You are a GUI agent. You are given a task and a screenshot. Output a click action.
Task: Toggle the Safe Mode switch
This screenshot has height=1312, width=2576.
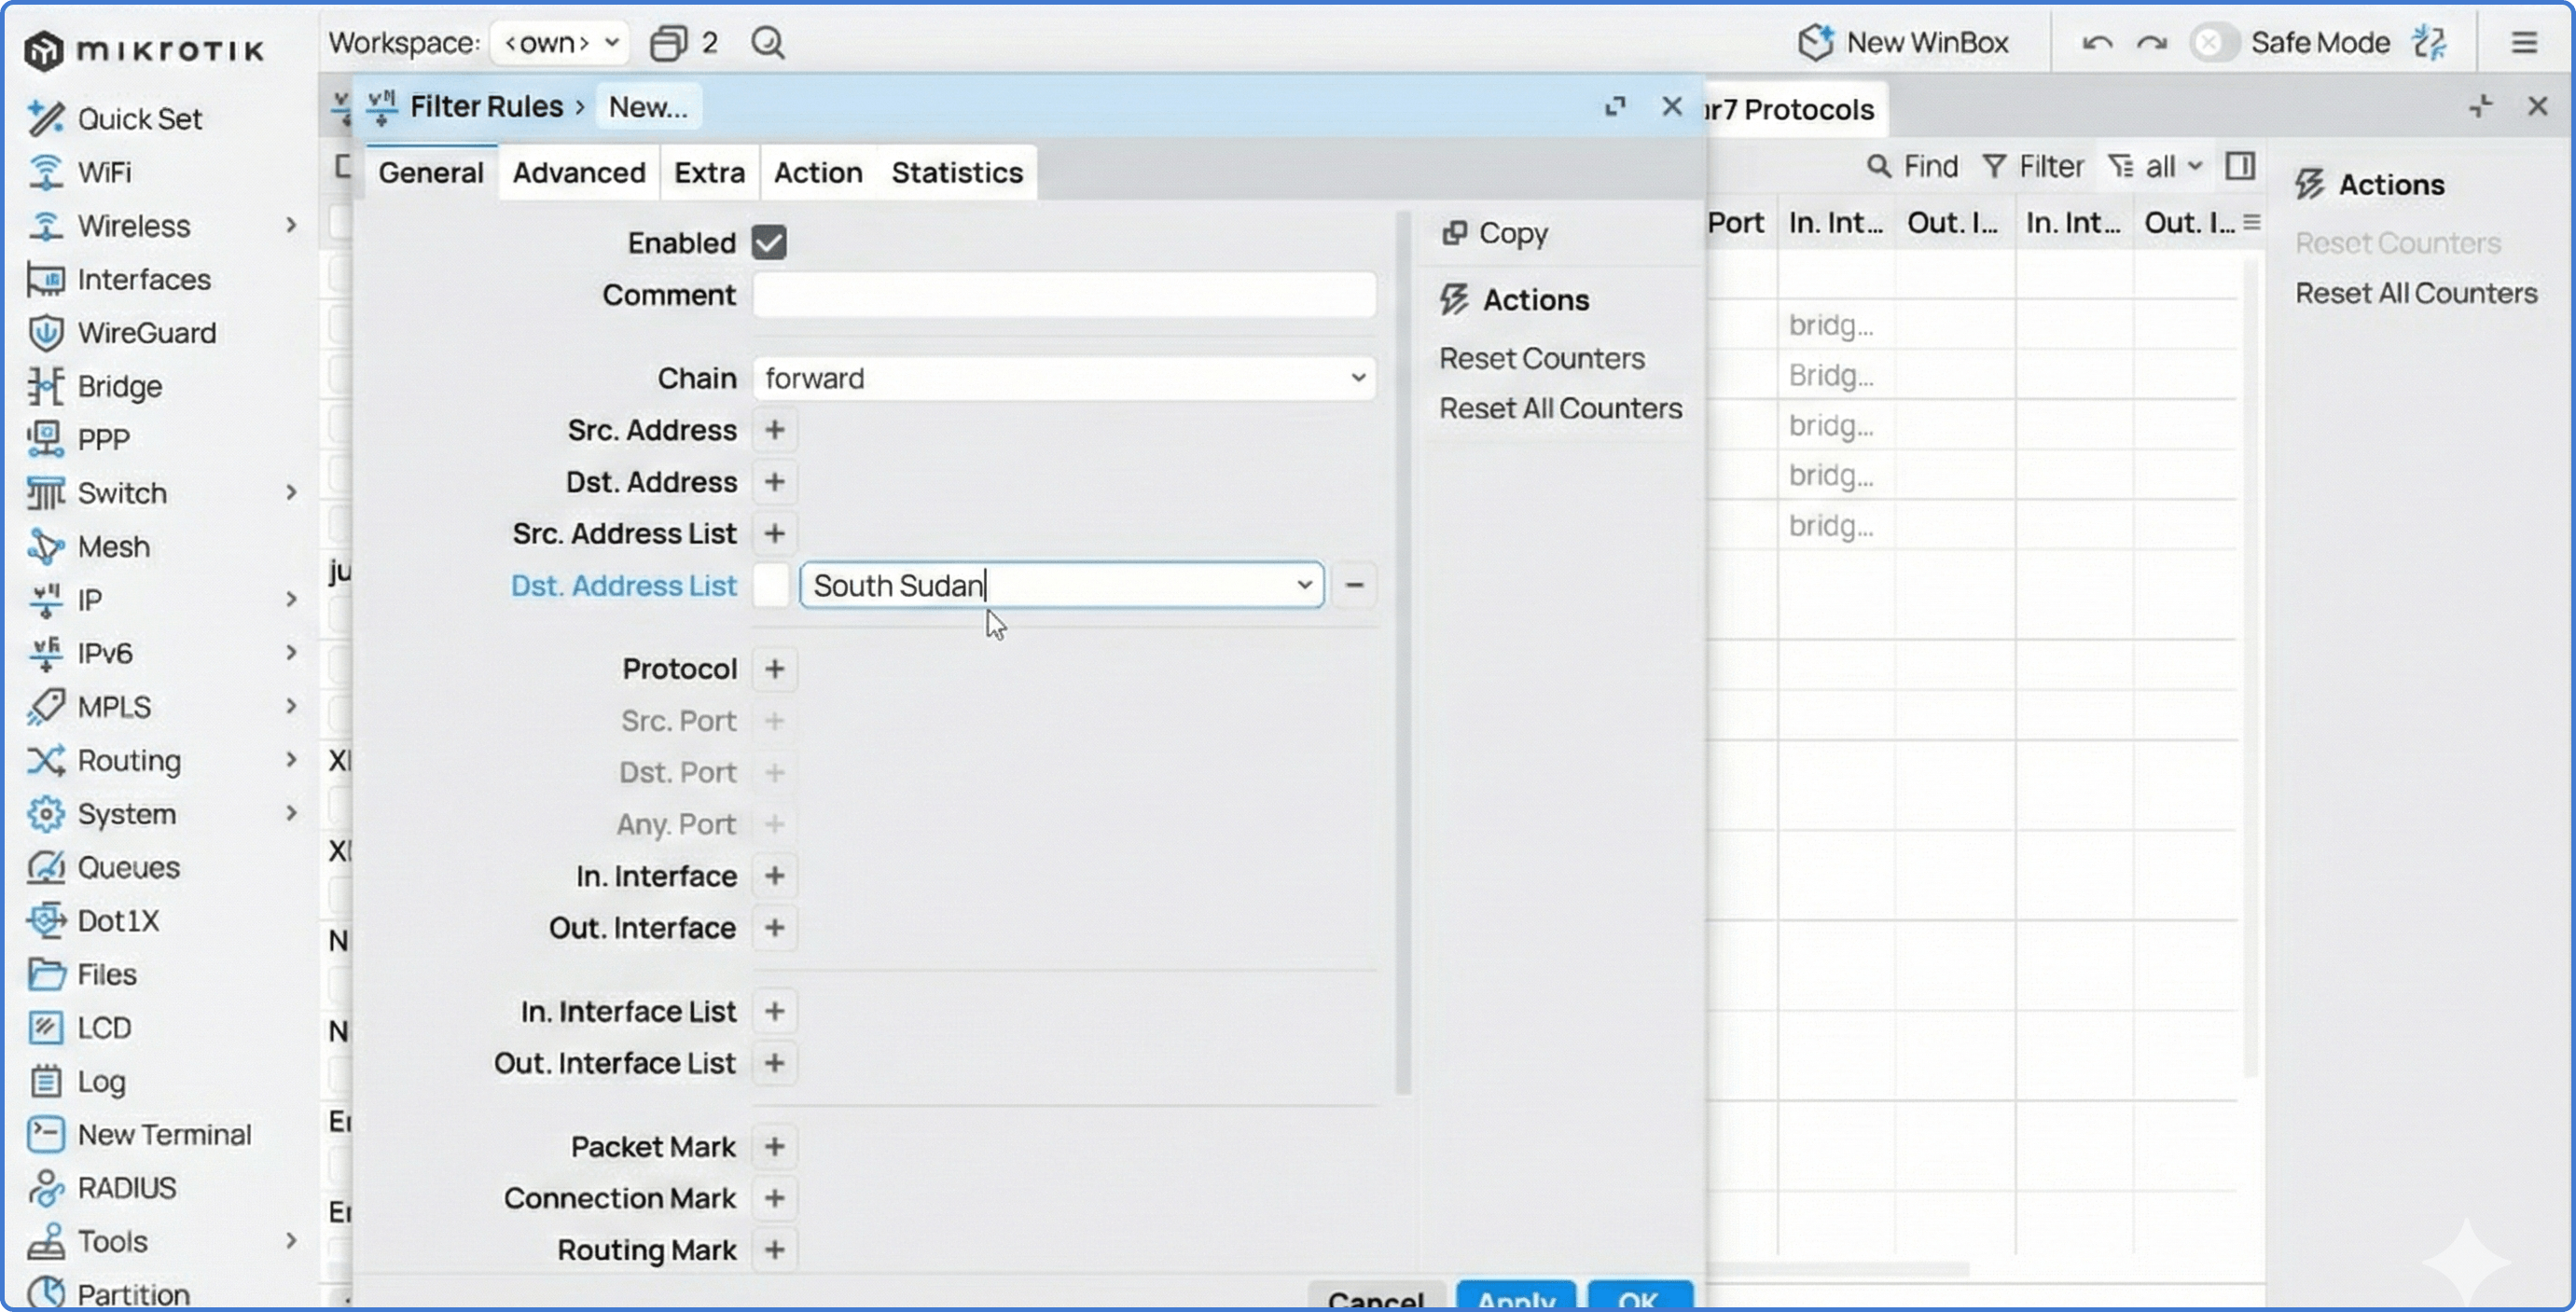coord(2213,43)
